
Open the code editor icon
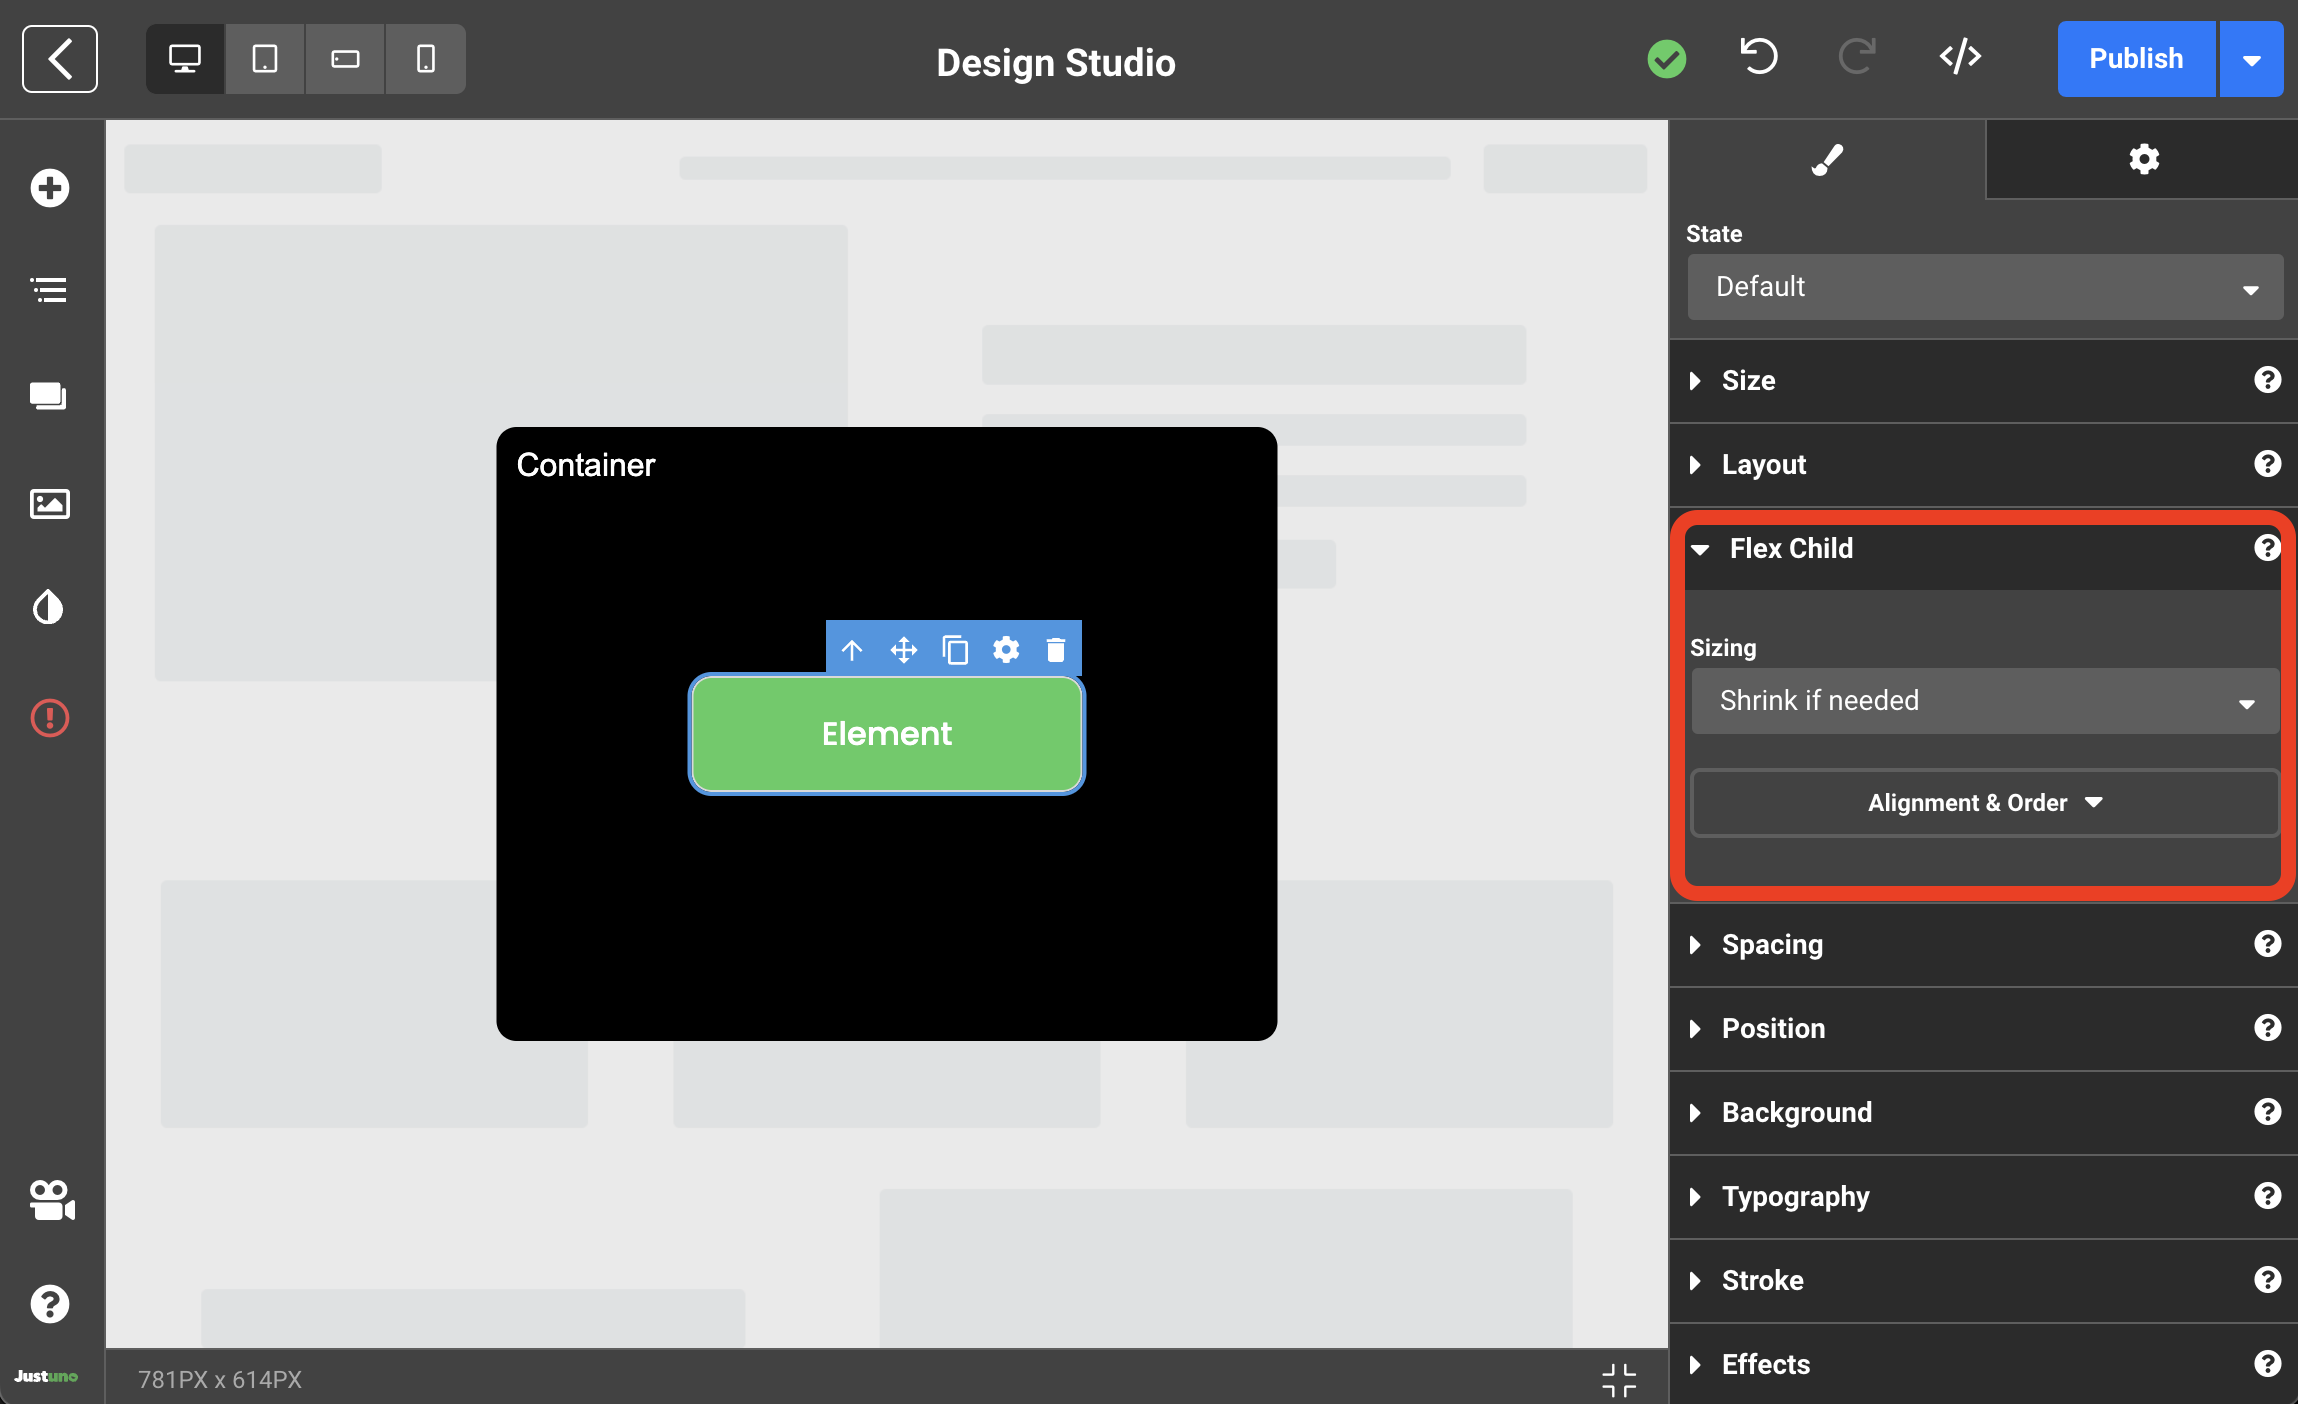click(x=1960, y=57)
